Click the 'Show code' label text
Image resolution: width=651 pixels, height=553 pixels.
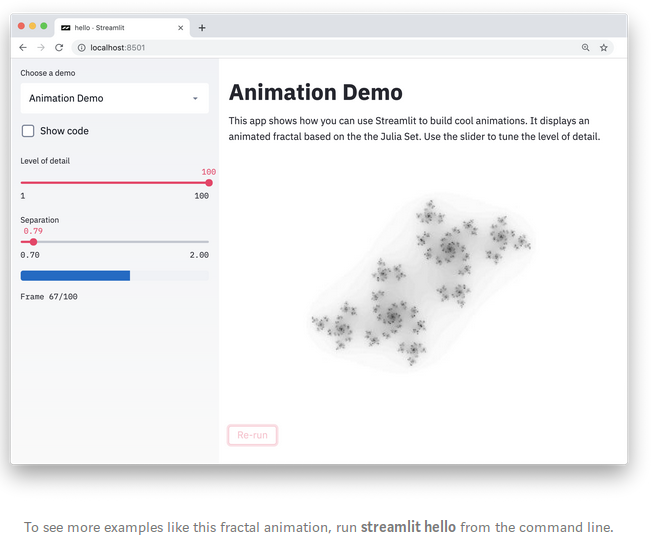(x=64, y=131)
